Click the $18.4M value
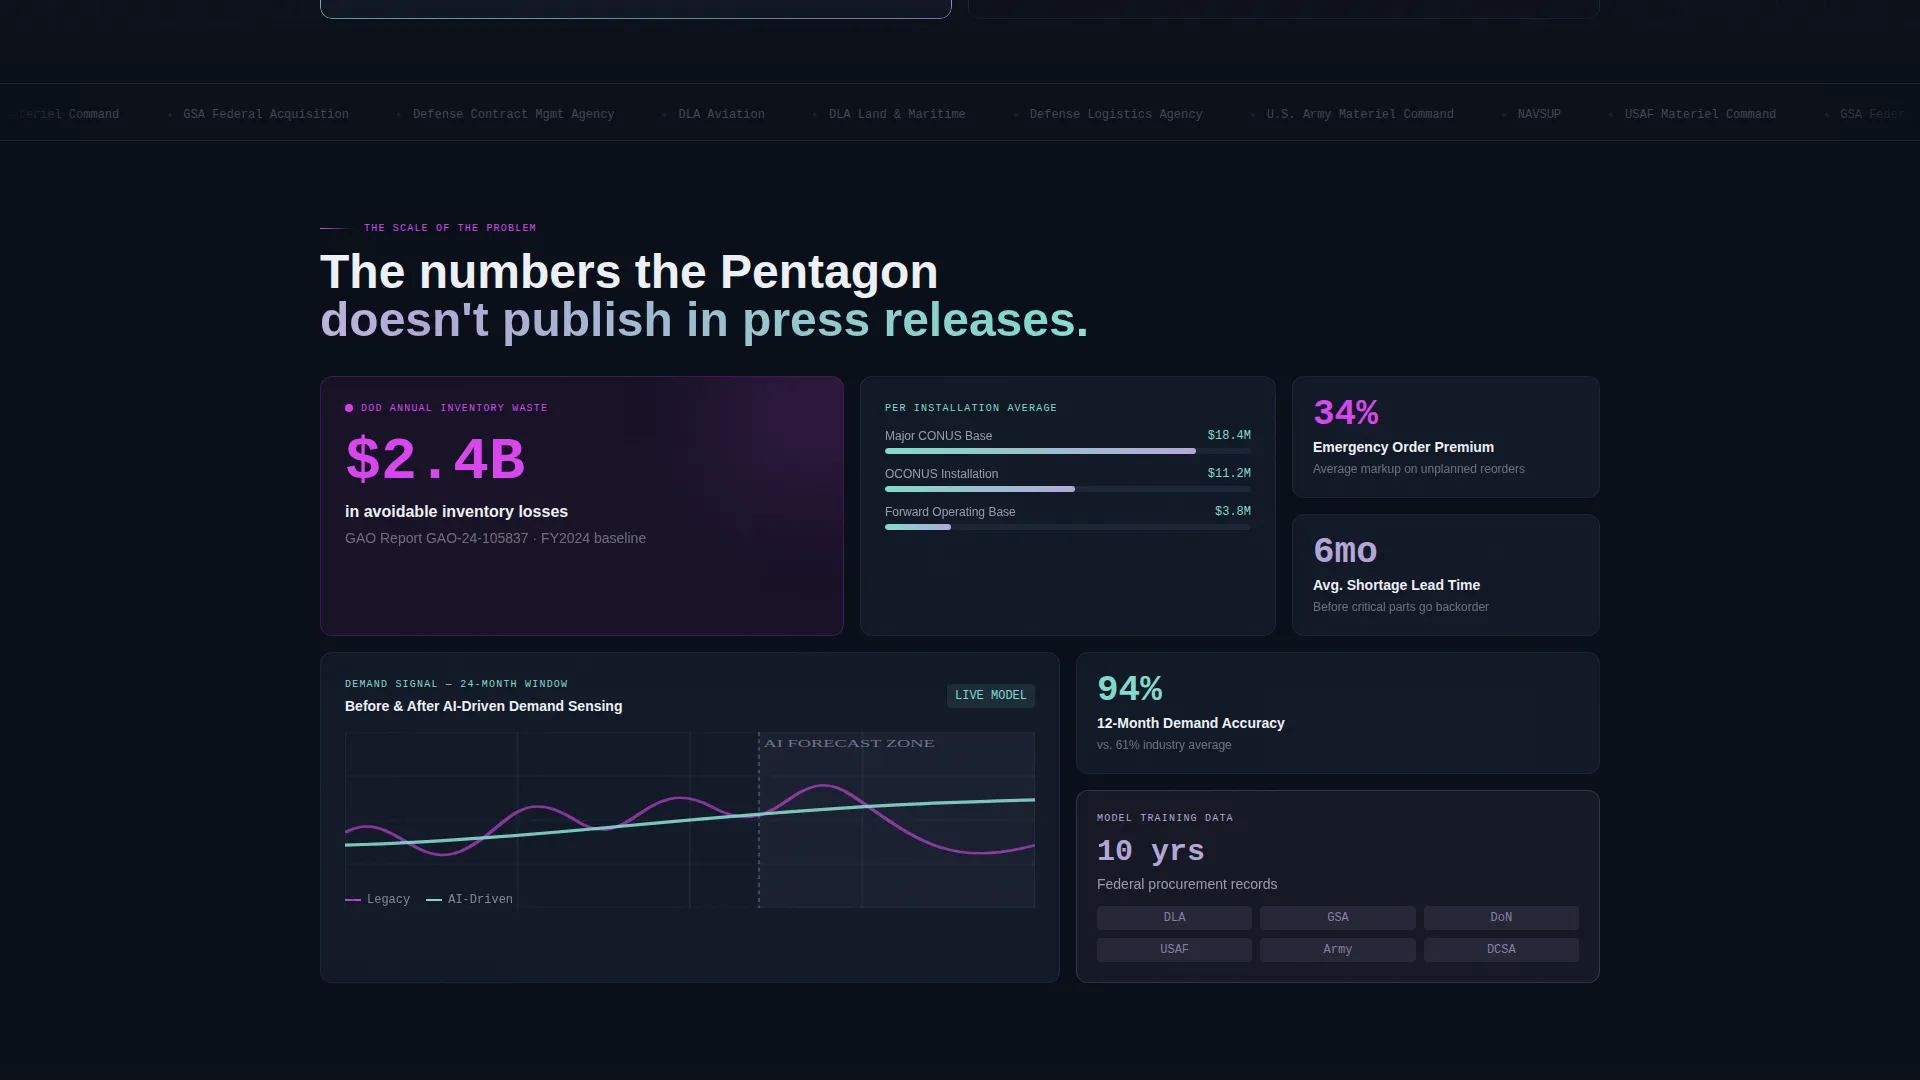Screen dimensions: 1920x1080 pos(1229,435)
